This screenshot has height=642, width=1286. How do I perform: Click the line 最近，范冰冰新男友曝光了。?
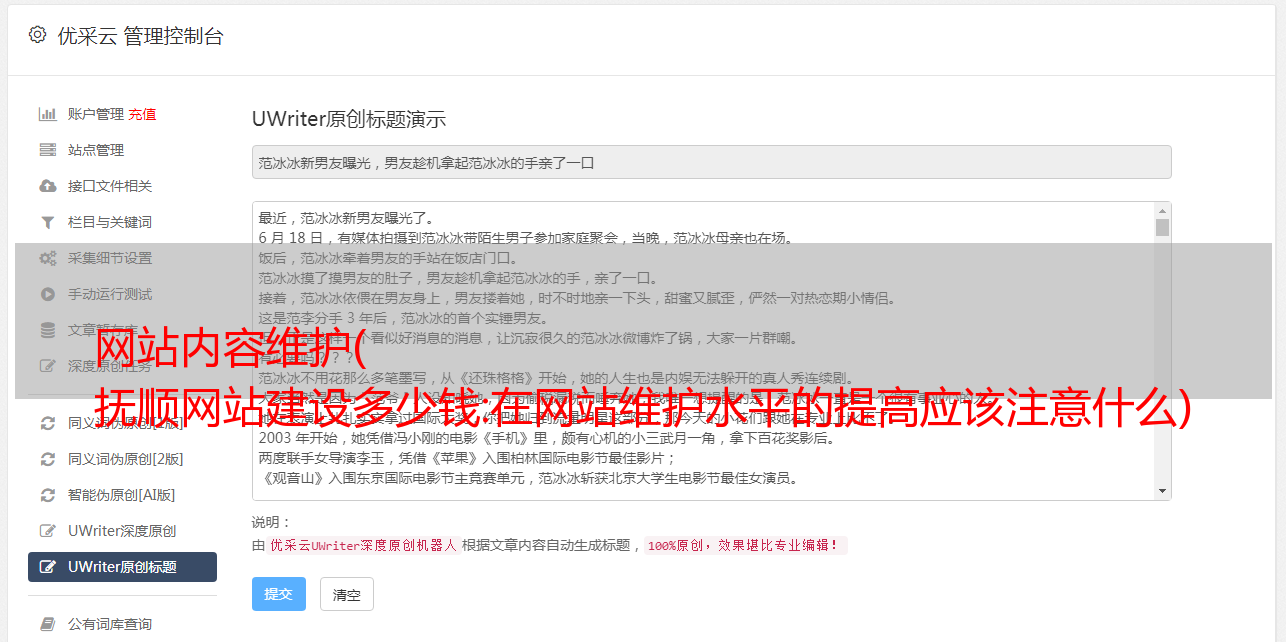pyautogui.click(x=346, y=218)
